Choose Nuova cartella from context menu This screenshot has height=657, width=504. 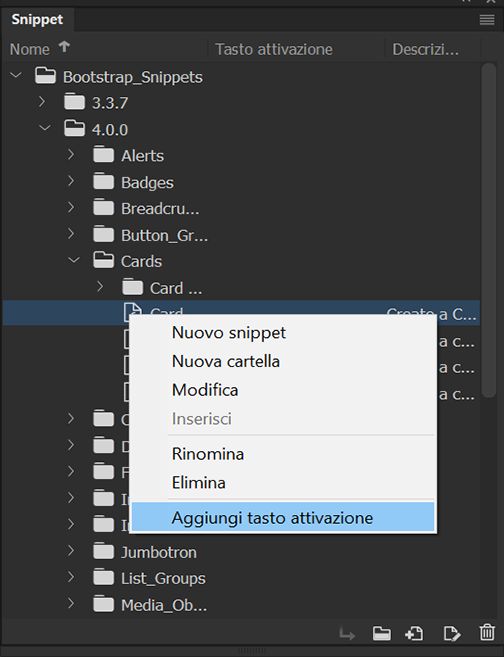283,361
